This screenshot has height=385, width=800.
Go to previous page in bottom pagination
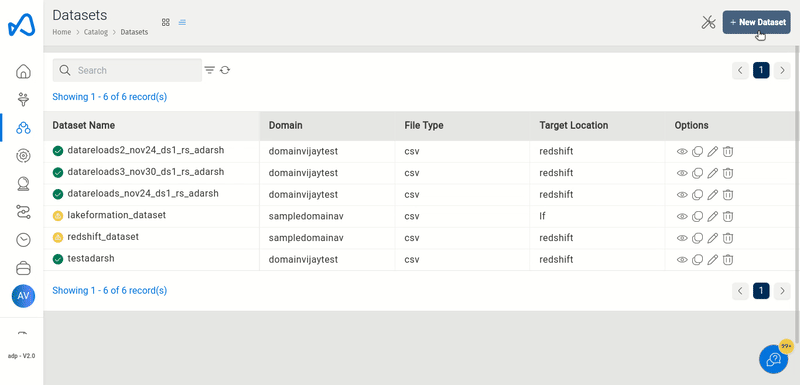click(x=740, y=291)
